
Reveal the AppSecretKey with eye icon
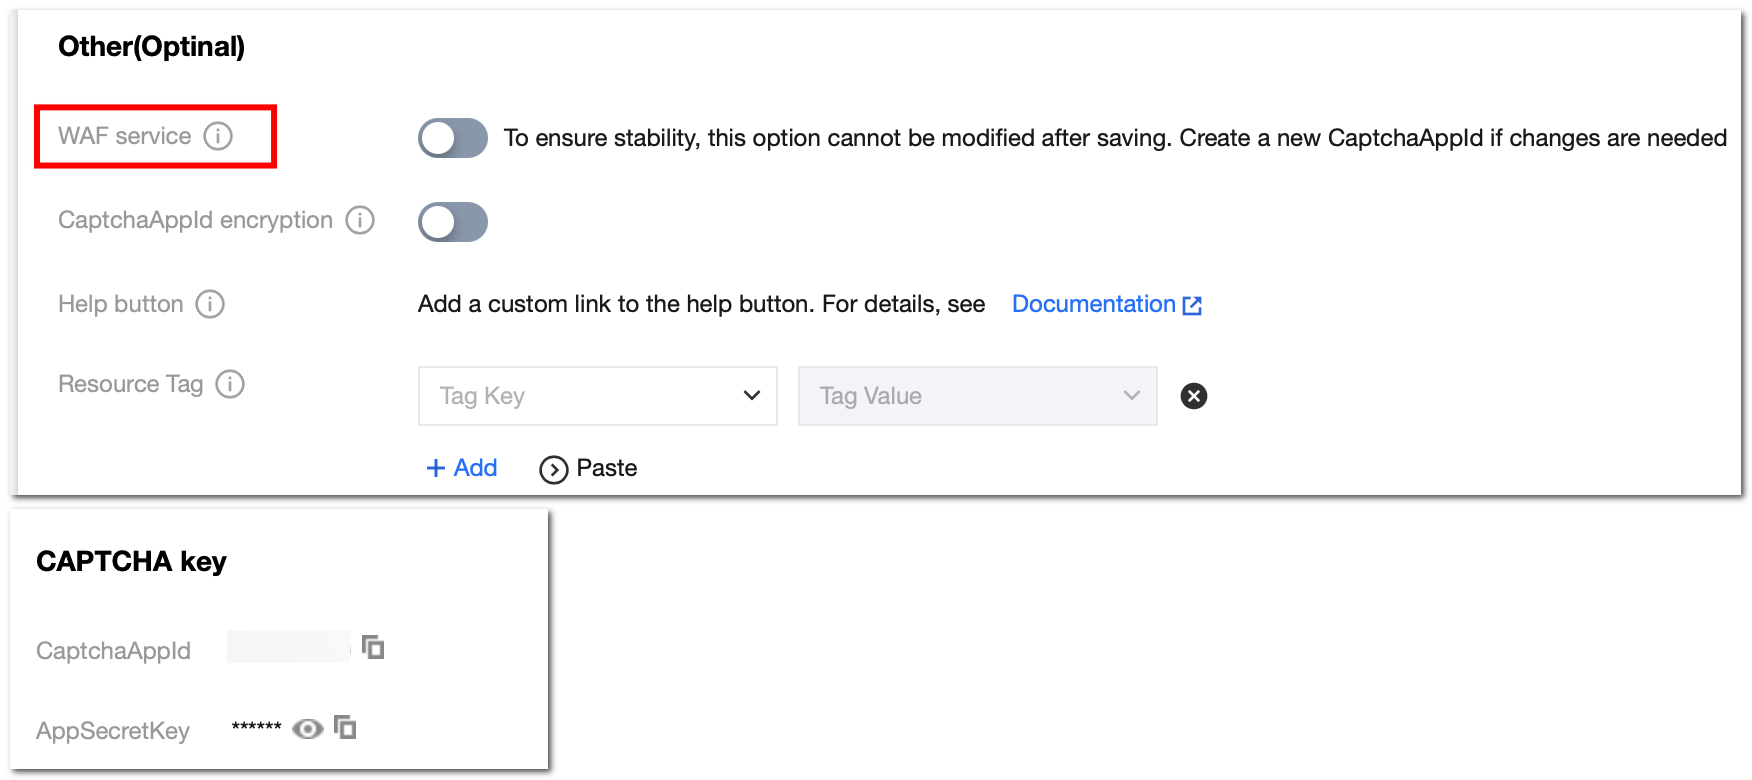coord(307,728)
